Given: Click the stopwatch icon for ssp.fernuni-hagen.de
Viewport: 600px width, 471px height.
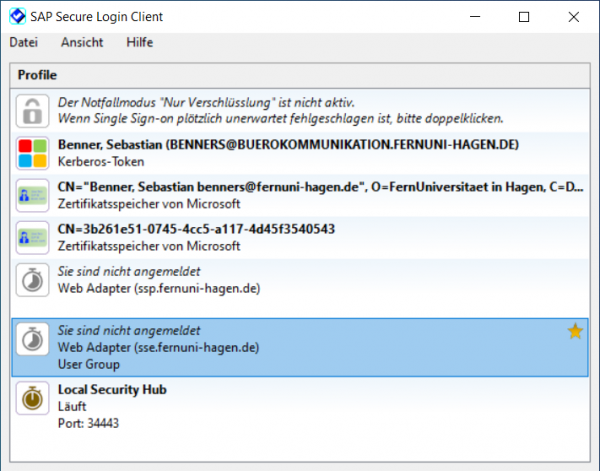Looking at the screenshot, I should [33, 280].
